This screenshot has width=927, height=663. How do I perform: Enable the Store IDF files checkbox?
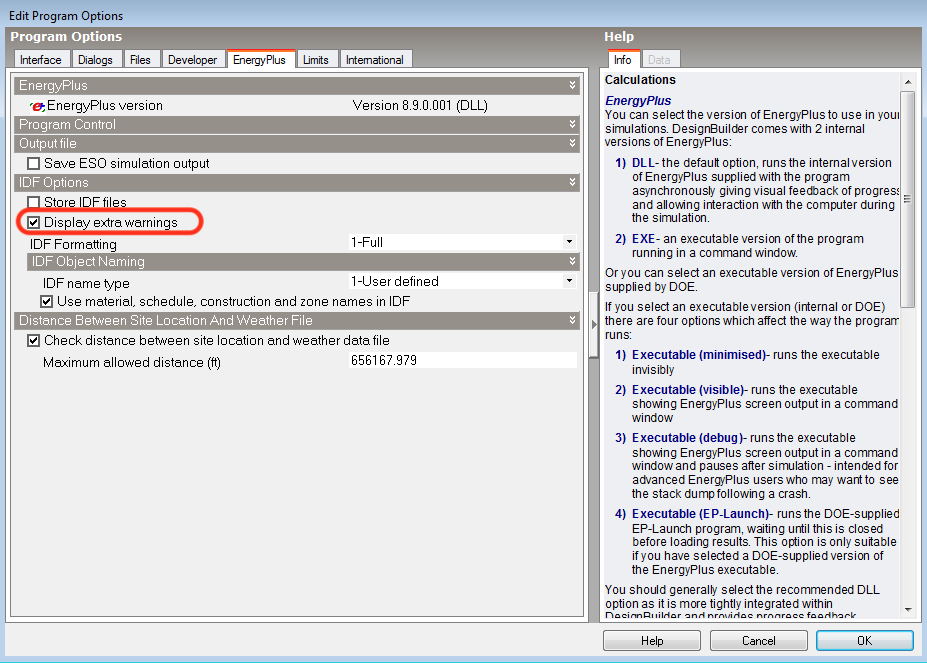[34, 202]
